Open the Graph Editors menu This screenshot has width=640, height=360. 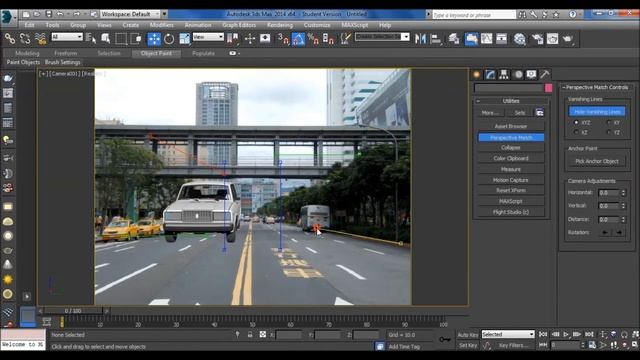pos(239,25)
